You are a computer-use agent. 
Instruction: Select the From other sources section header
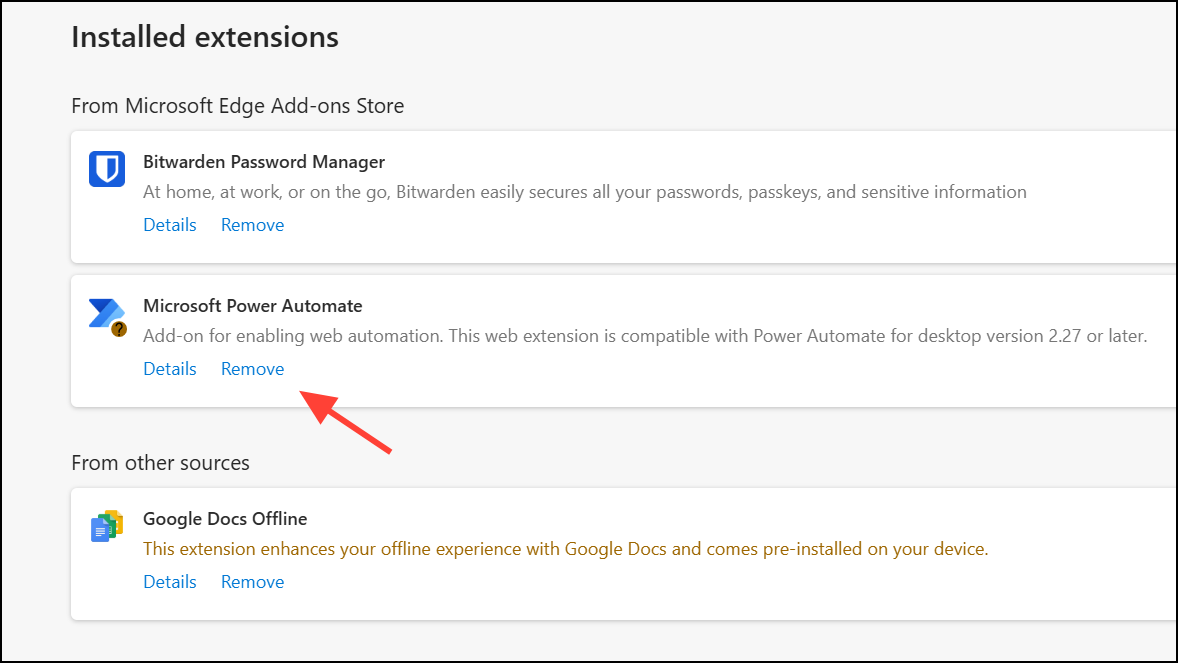[160, 462]
